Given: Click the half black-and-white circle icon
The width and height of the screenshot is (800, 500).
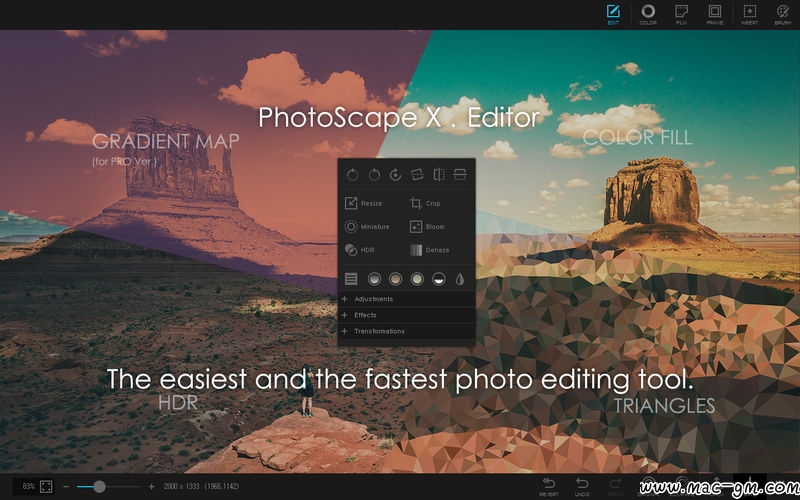Looking at the screenshot, I should (439, 279).
